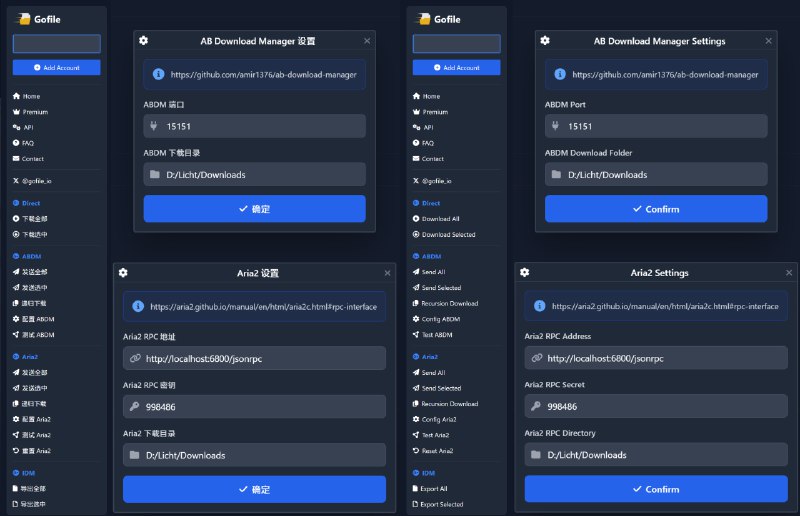The height and width of the screenshot is (516, 800).
Task: Click 重置 Aria2 in the Chinese sidebar
Action: 32,451
